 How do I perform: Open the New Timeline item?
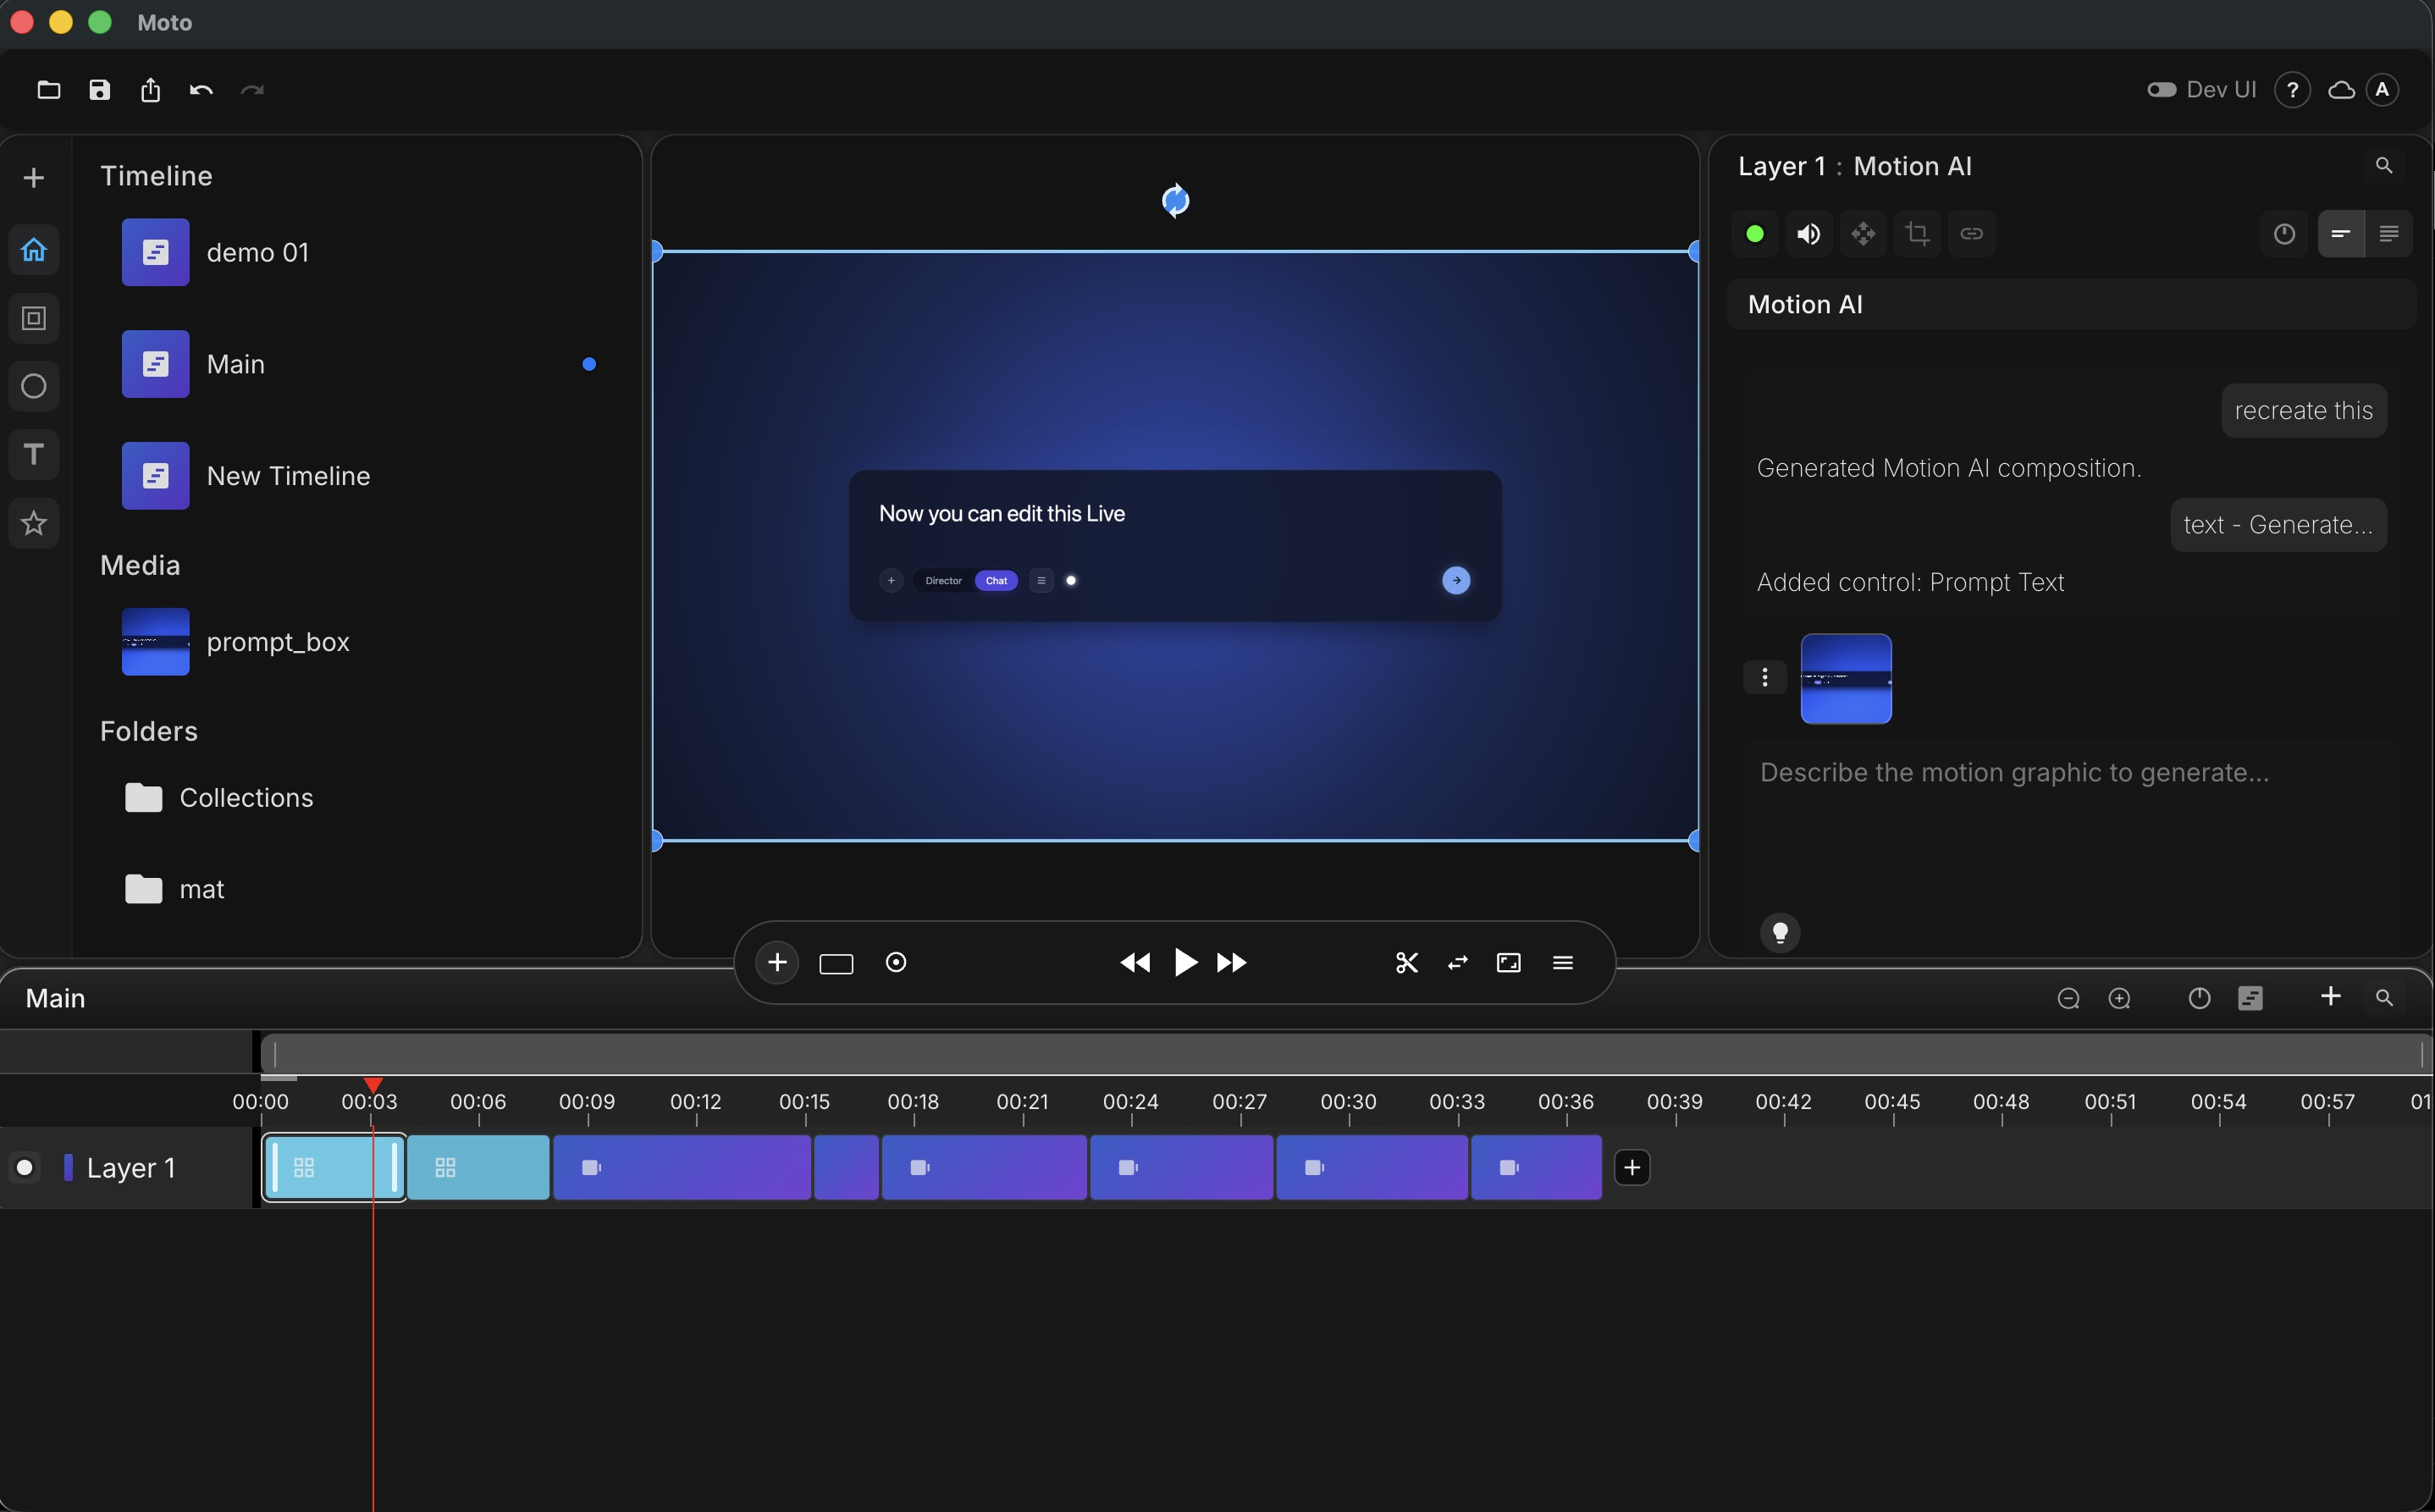point(360,476)
